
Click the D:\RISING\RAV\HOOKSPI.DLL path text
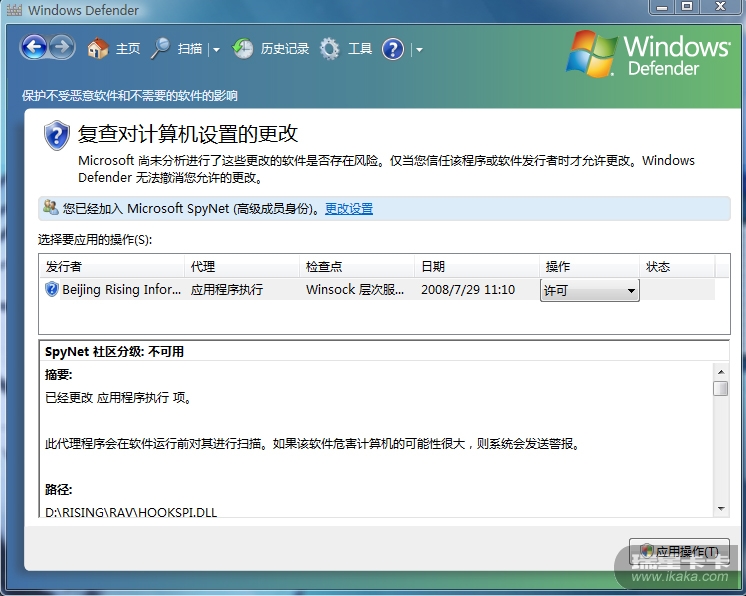pos(131,512)
